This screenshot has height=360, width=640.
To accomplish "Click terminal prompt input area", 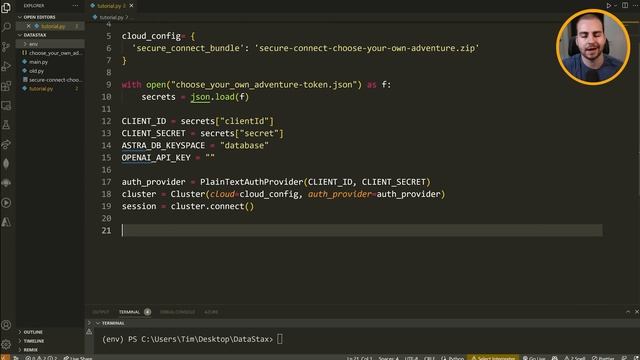I will point(280,339).
